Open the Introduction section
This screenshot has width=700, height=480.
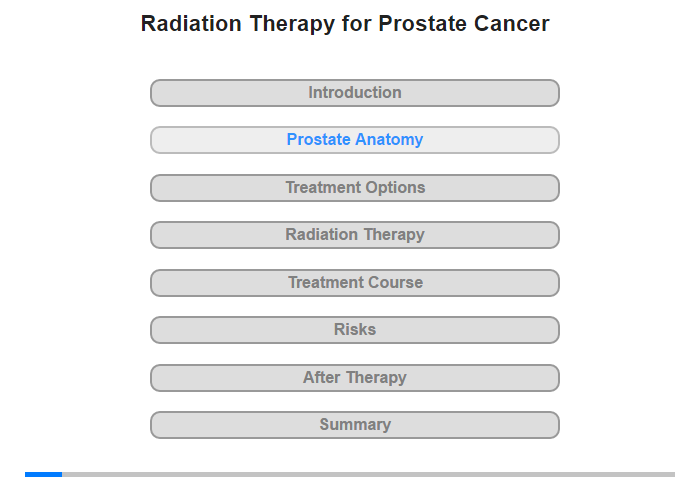(354, 93)
